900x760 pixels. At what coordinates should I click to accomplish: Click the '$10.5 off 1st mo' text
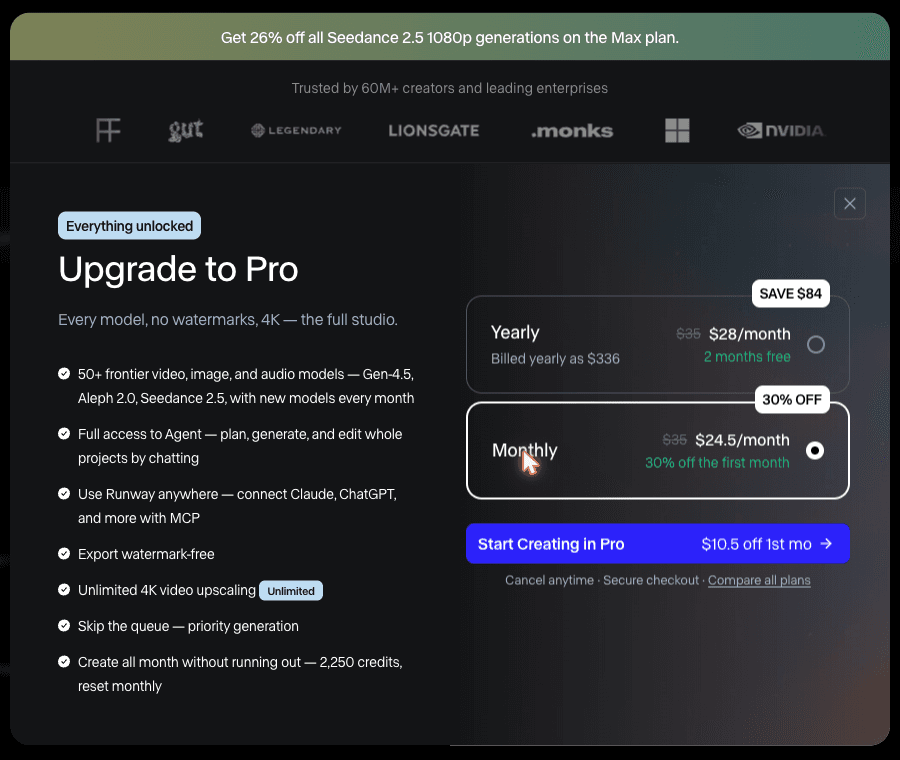(x=756, y=544)
